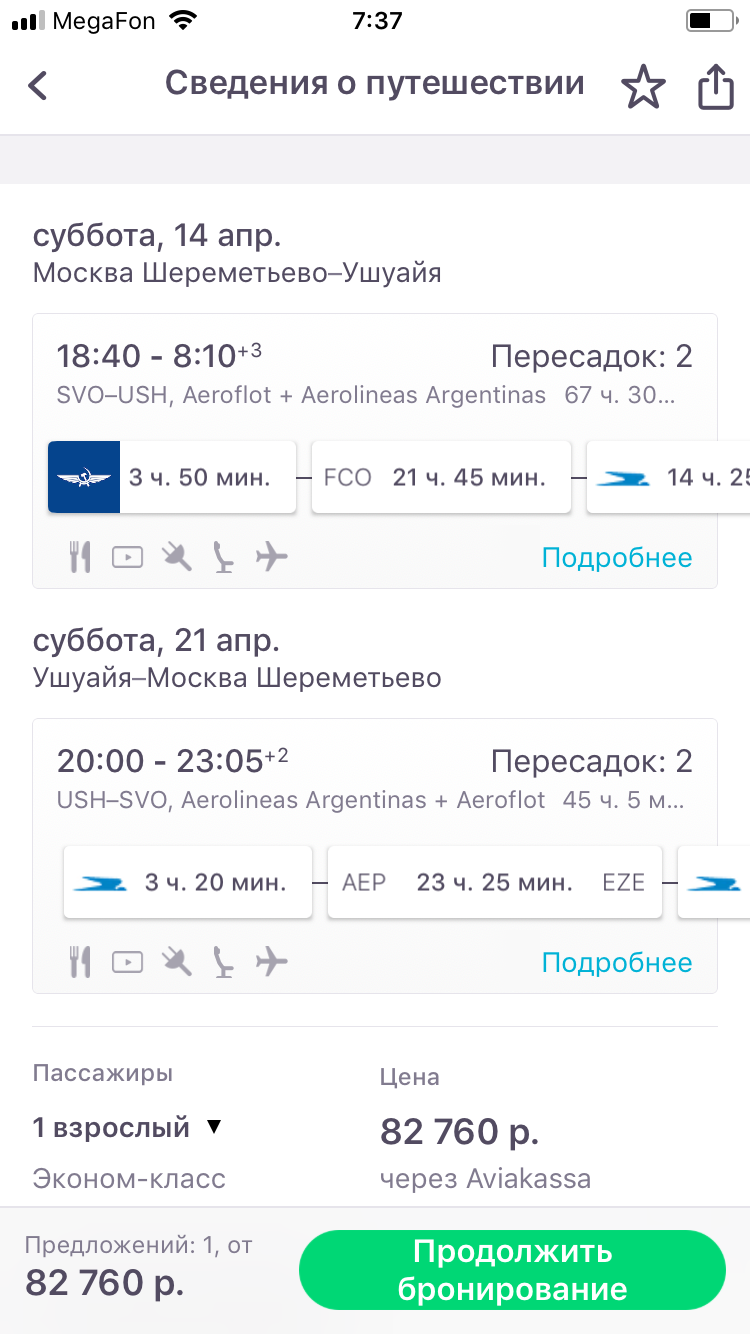Open the passengers dropdown '1 взрослый'
Image resolution: width=750 pixels, height=1334 pixels.
pos(127,1128)
